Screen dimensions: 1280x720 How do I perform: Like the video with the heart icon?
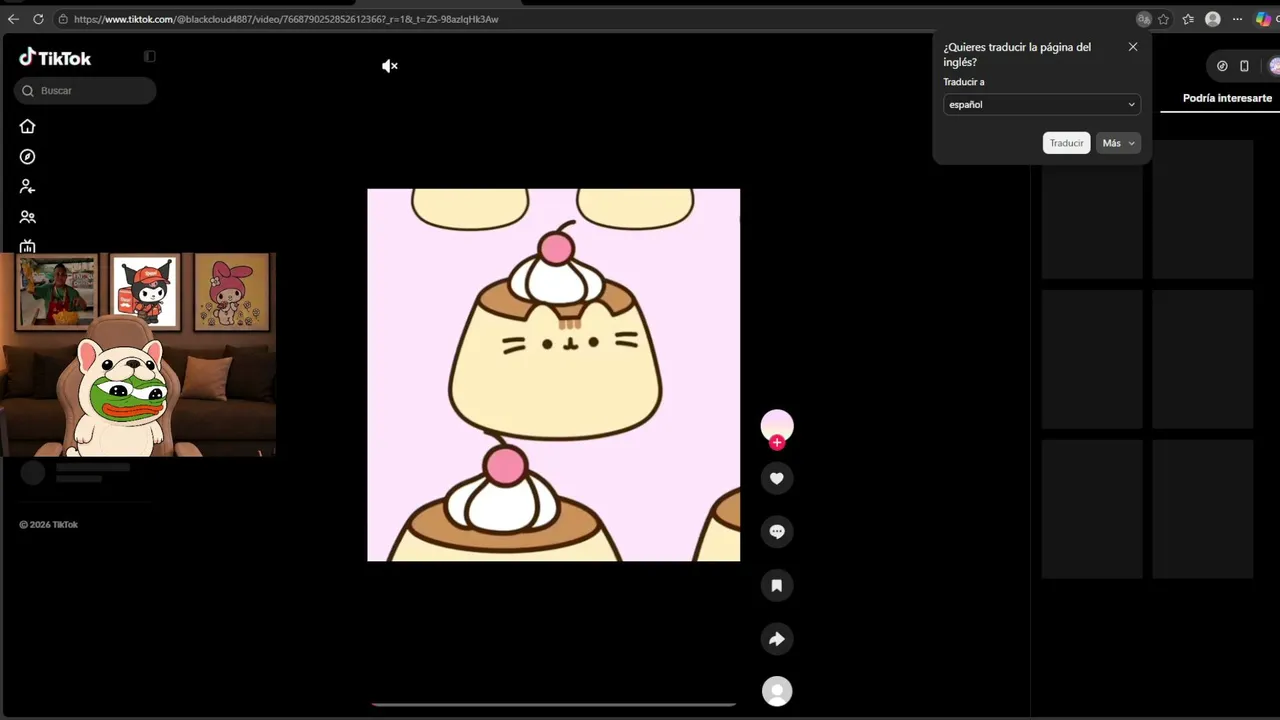click(777, 478)
